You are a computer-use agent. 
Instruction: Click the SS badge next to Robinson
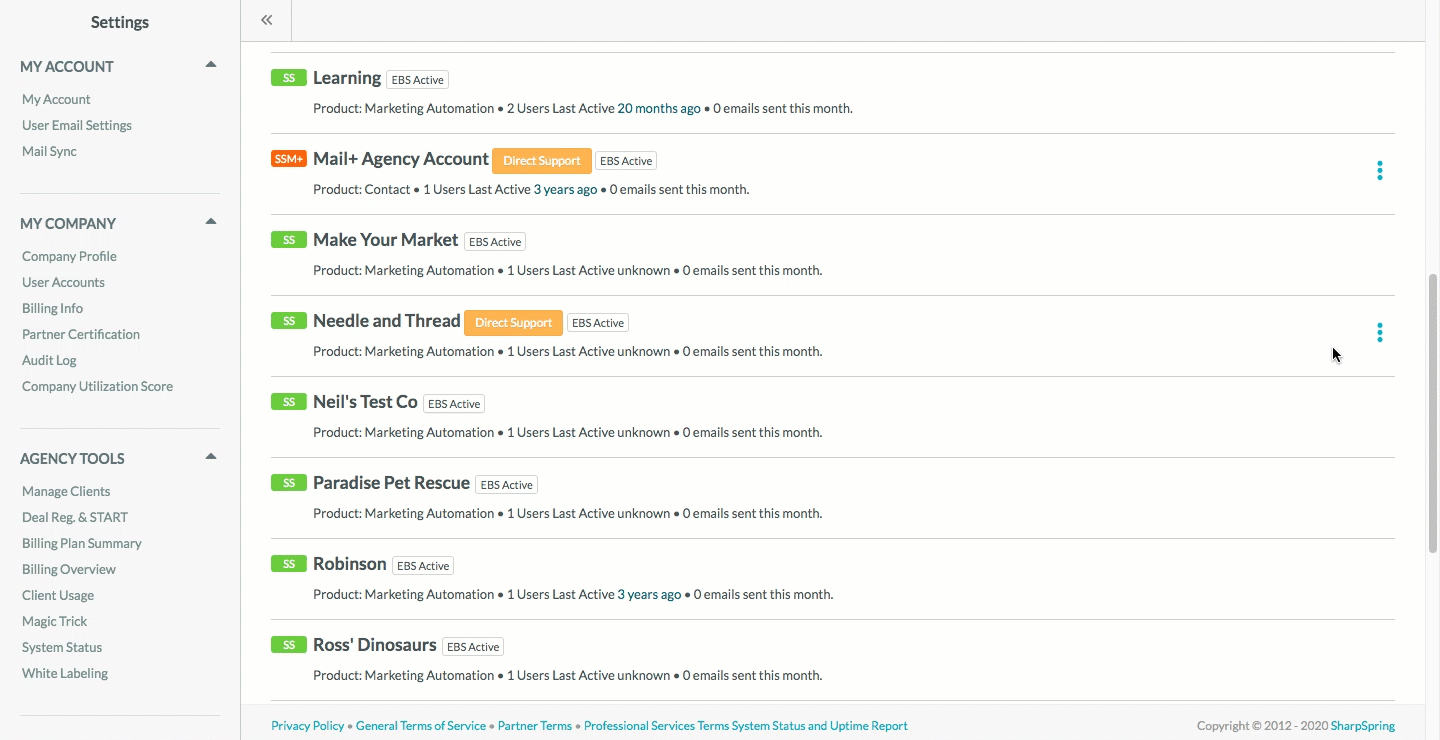click(289, 564)
